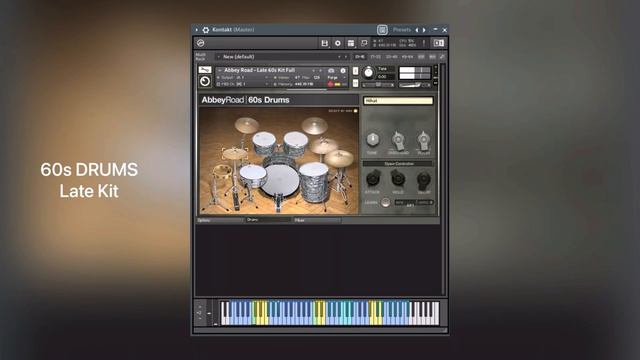Open the plugin editor button beside Presets
Screen dimensions: 640x360
pyautogui.click(x=382, y=29)
